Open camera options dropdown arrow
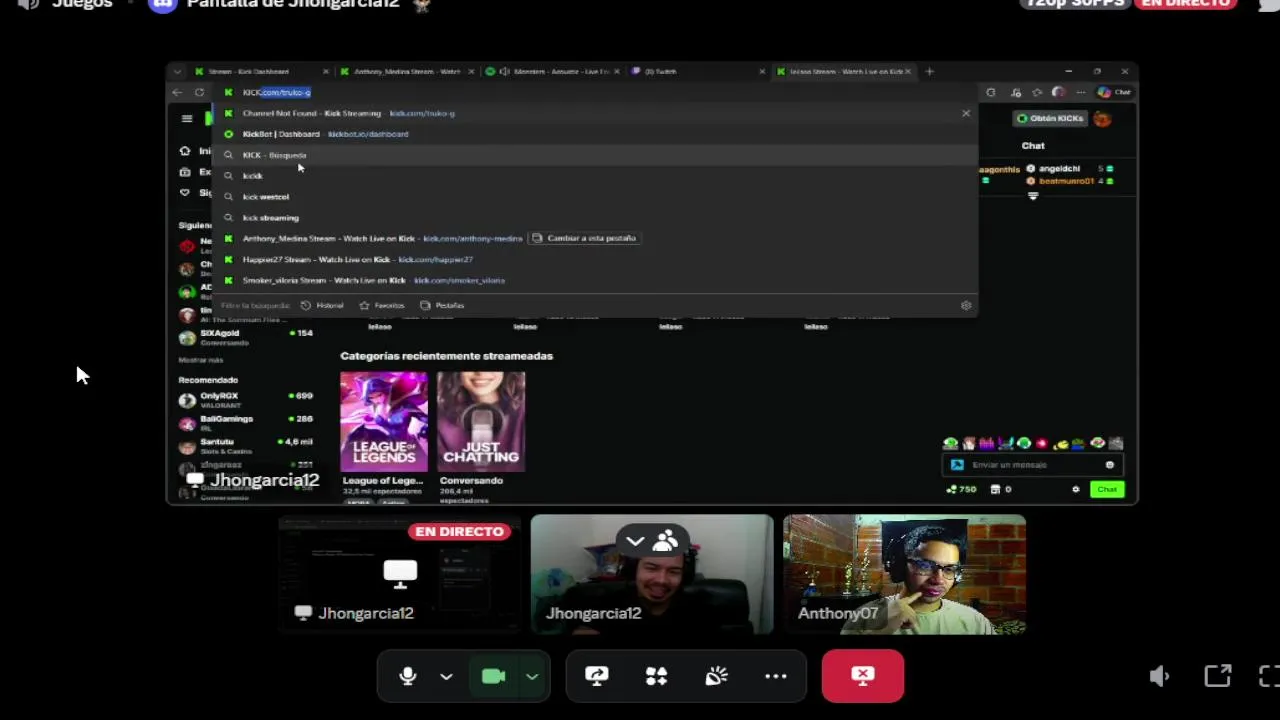This screenshot has height=720, width=1280. click(532, 676)
